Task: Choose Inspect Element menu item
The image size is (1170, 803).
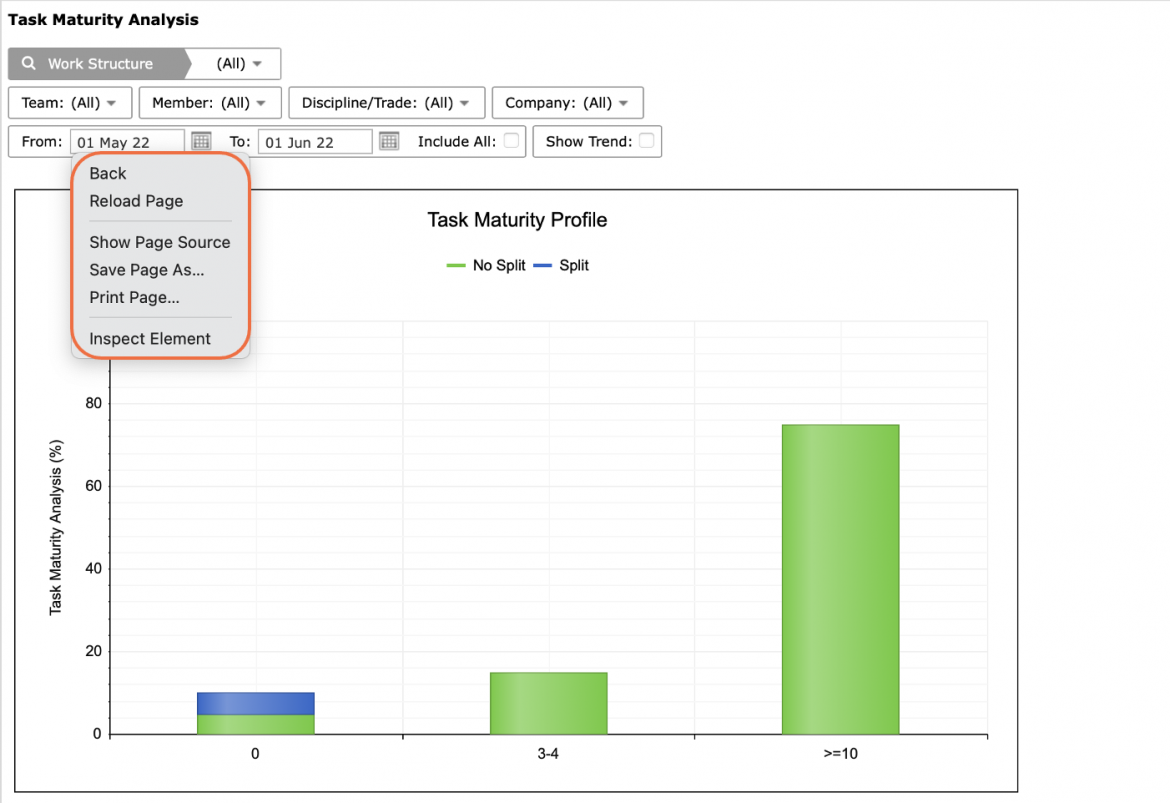Action: pyautogui.click(x=150, y=338)
